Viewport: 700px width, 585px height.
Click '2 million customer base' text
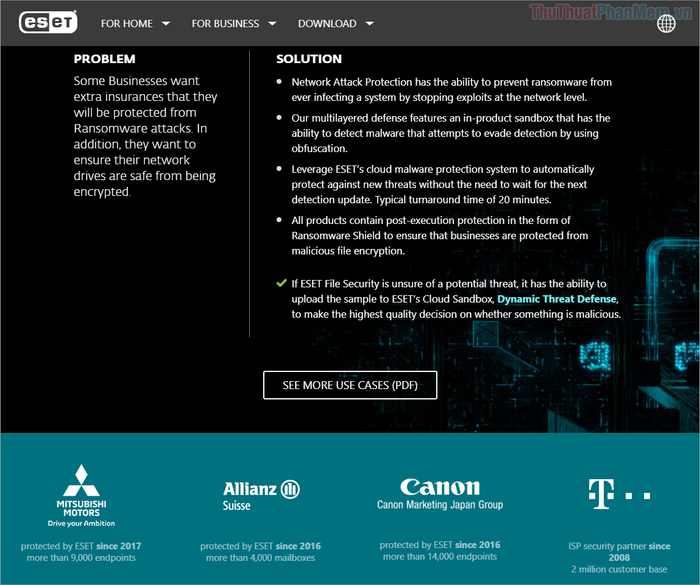click(619, 569)
